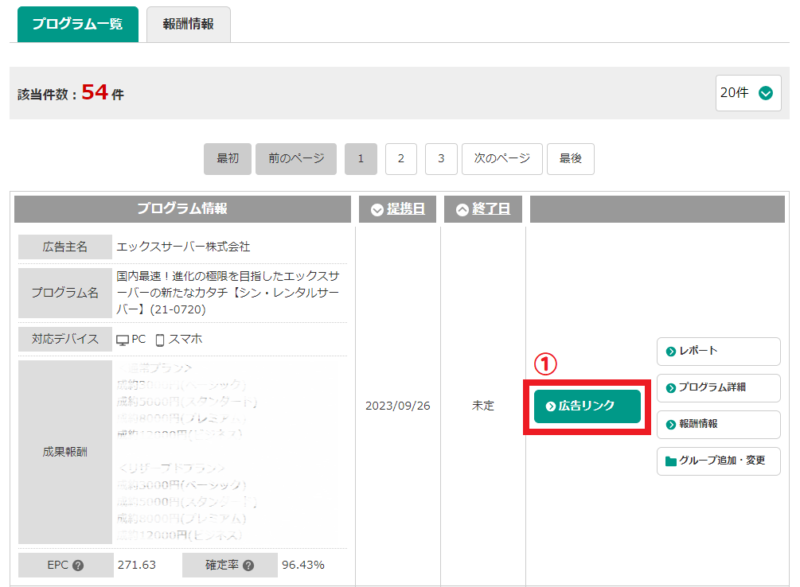Click the arrow icon on プログラム詳細 button
The height and width of the screenshot is (587, 800).
click(x=671, y=387)
